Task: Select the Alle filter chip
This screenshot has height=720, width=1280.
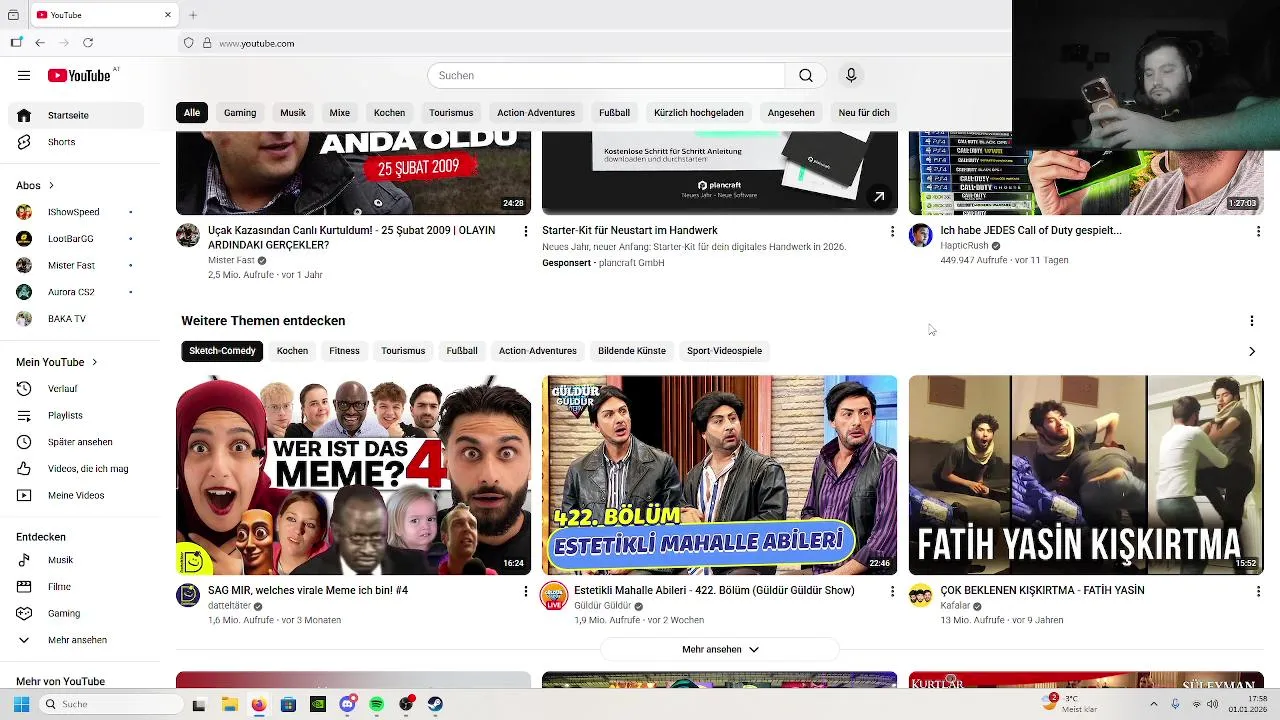Action: (x=192, y=113)
